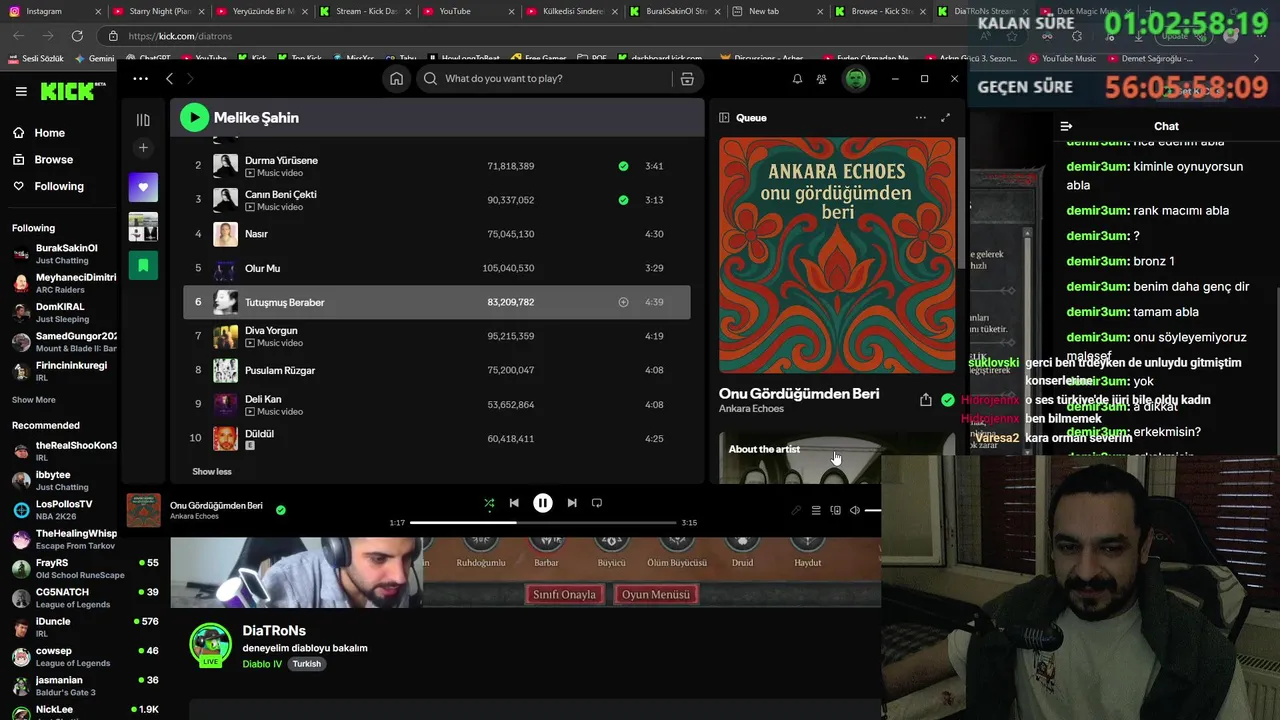Play track Düldül
Screen dimensions: 1280x720
pyautogui.click(x=436, y=438)
